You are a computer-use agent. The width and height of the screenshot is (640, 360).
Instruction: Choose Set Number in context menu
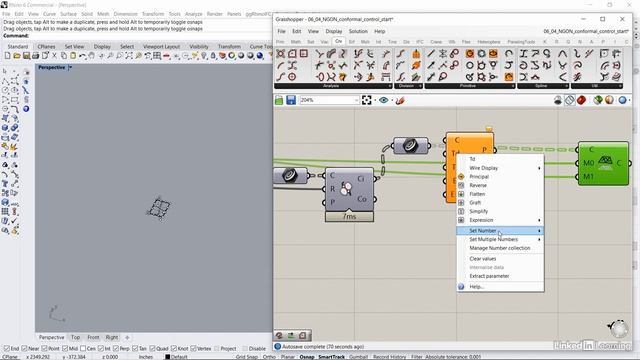point(500,231)
